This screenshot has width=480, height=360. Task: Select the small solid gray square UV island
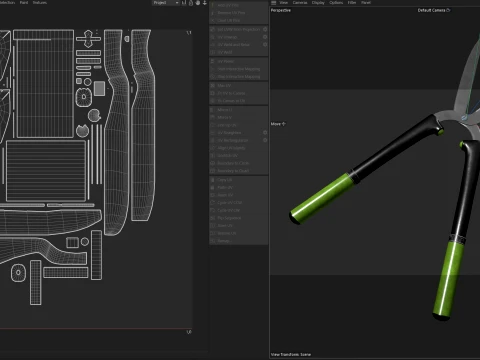99,89
